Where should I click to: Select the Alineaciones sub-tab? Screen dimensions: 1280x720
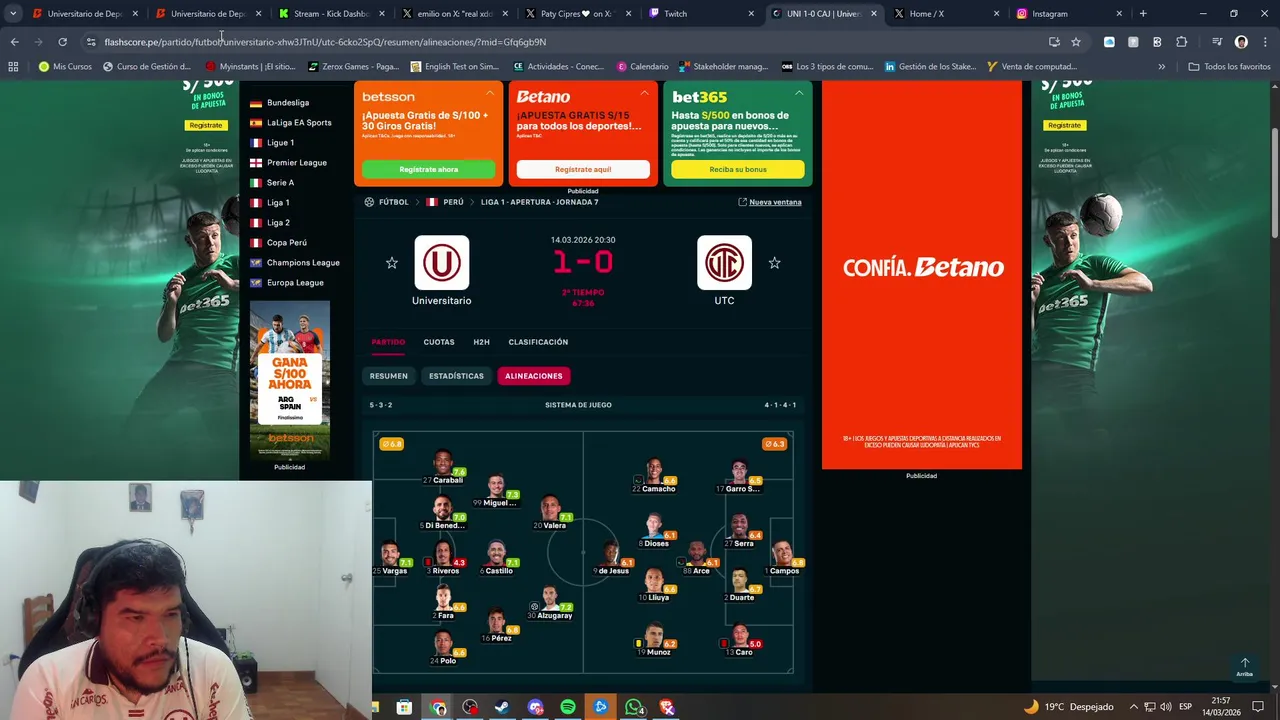[534, 376]
